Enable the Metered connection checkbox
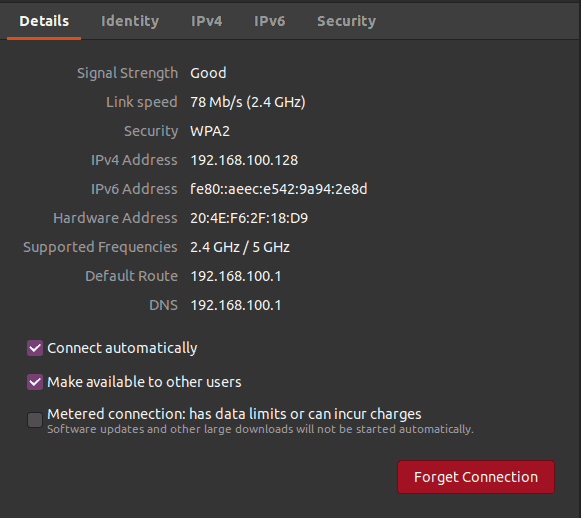Image resolution: width=581 pixels, height=518 pixels. tap(35, 420)
